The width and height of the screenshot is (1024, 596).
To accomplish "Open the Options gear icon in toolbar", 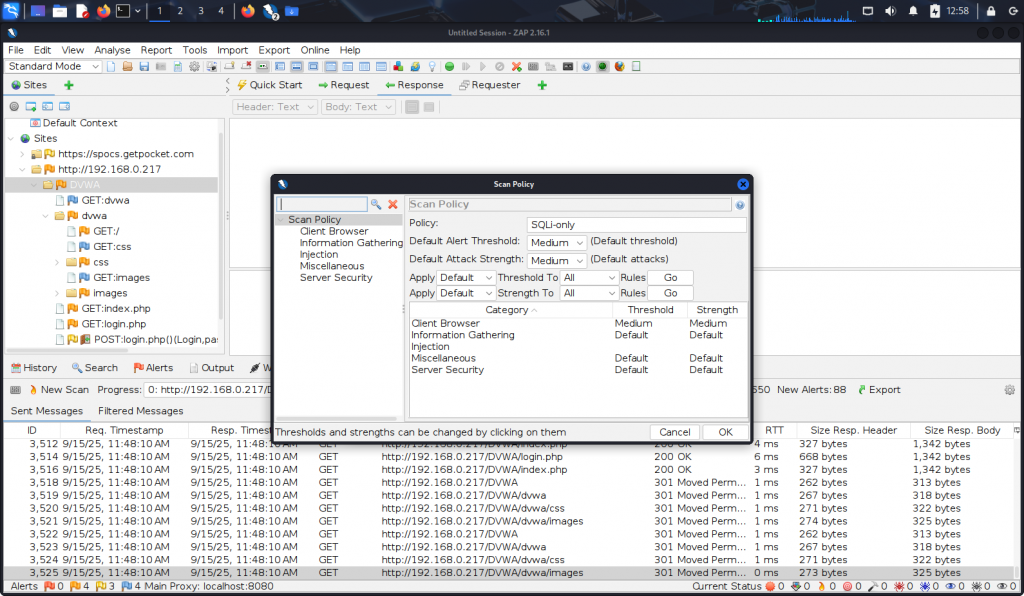I will coord(195,66).
